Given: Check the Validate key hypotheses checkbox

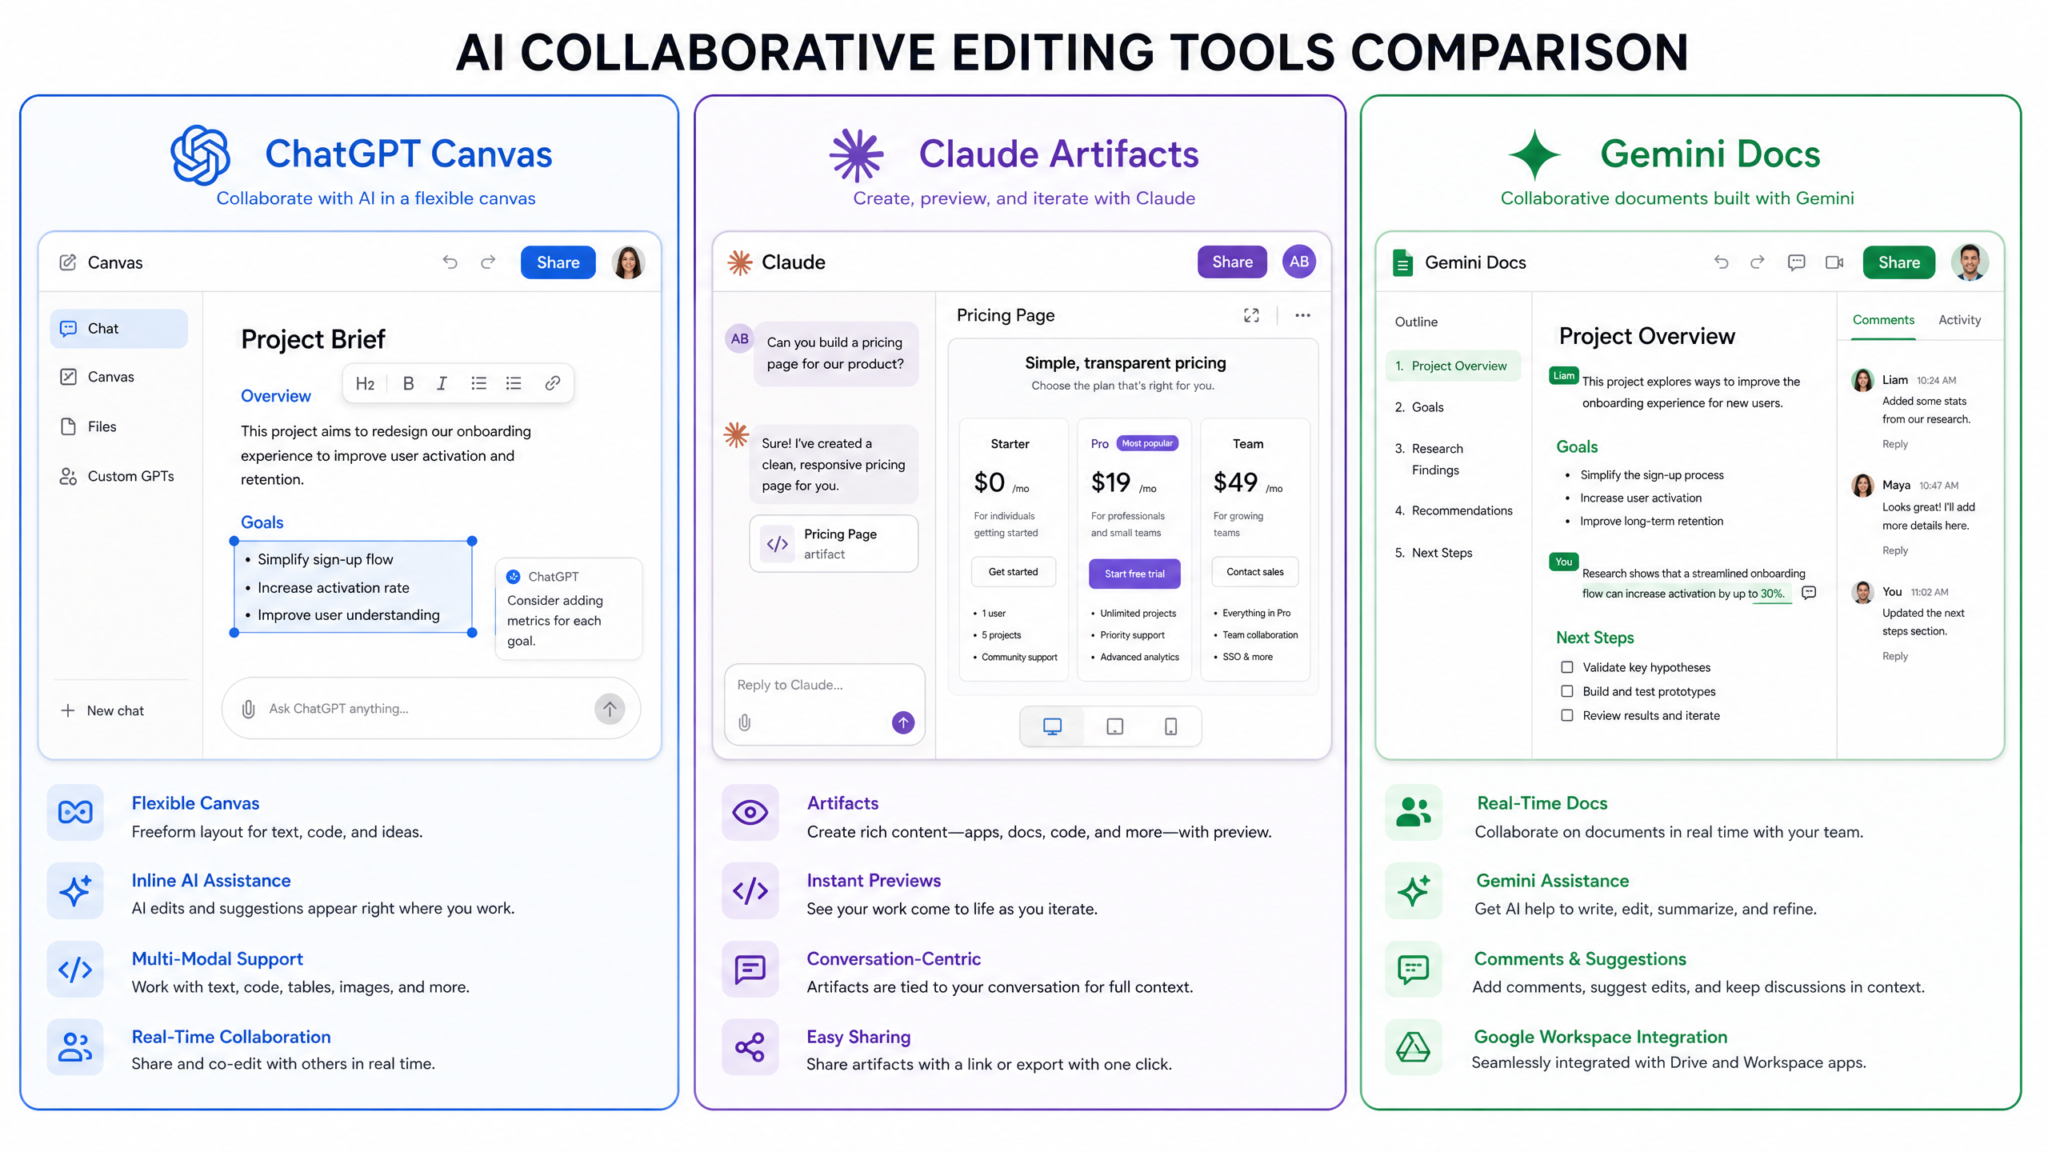Looking at the screenshot, I should (x=1567, y=667).
